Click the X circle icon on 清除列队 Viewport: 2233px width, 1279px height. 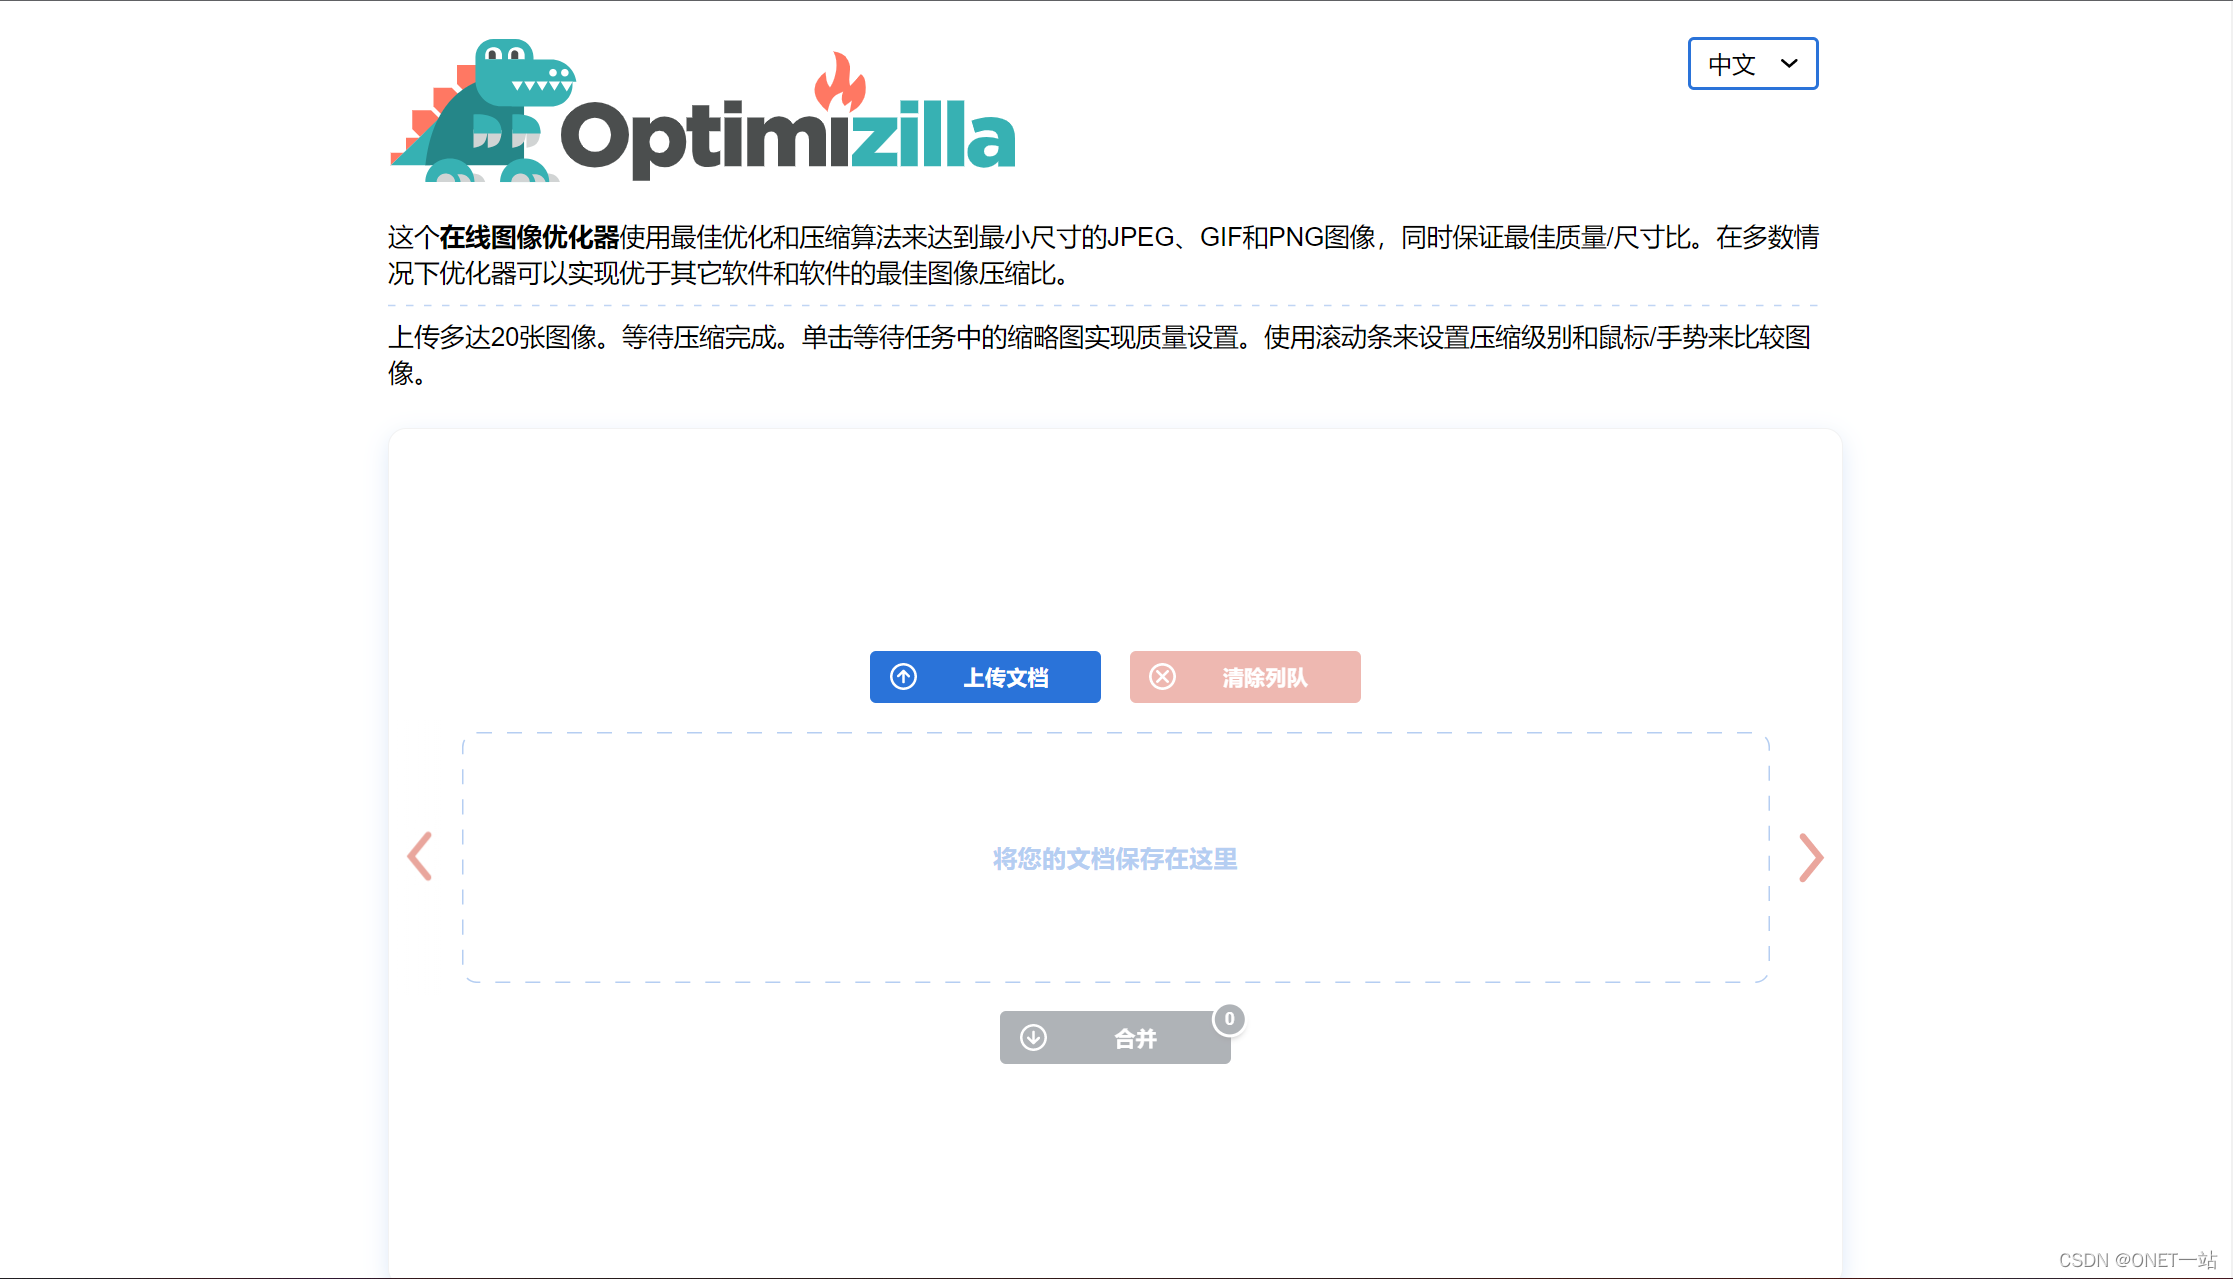1162,677
